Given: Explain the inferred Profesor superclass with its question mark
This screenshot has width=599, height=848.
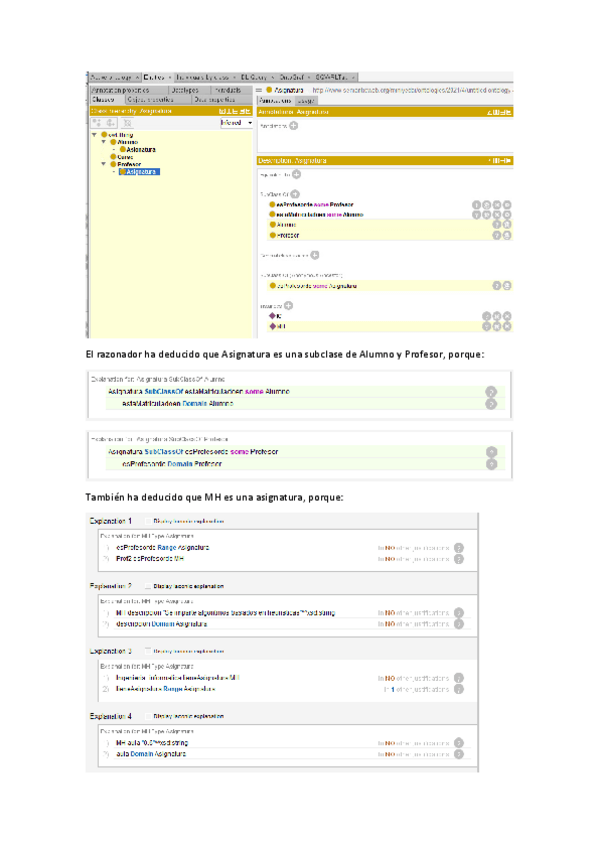Looking at the screenshot, I should [497, 235].
